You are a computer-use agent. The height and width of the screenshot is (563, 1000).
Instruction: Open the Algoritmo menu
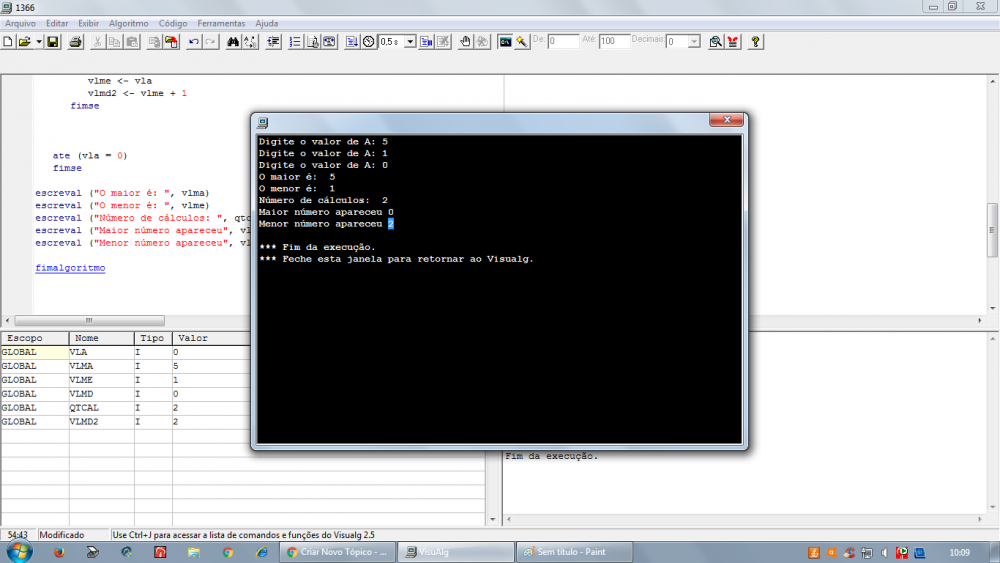point(128,22)
